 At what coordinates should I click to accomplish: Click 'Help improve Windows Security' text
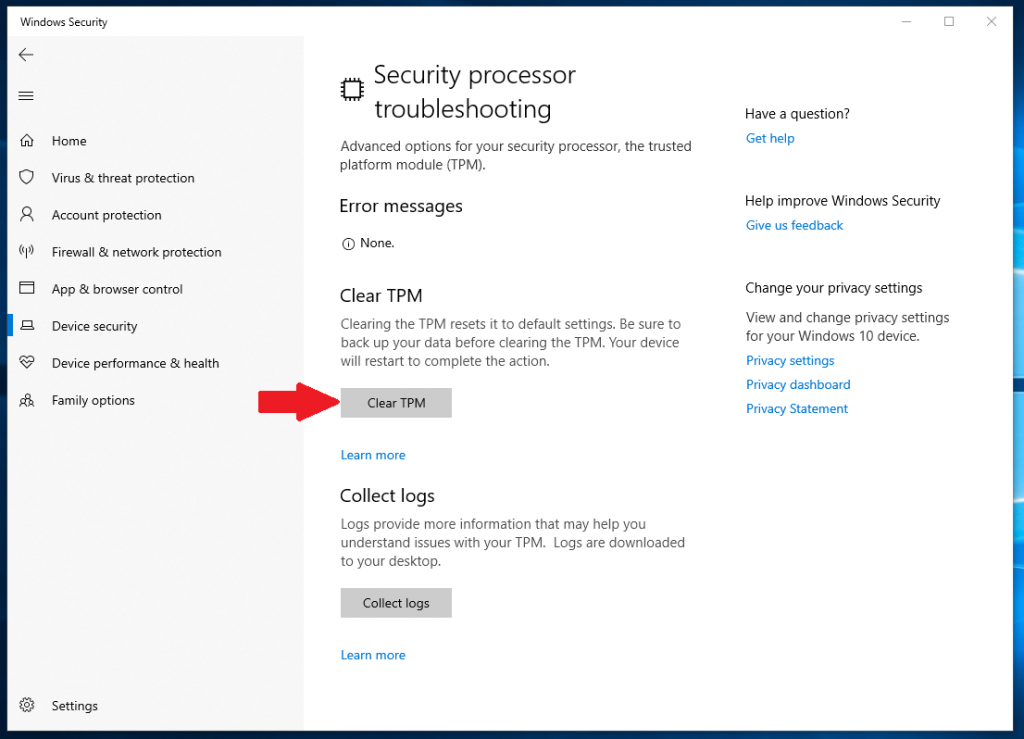pos(842,200)
